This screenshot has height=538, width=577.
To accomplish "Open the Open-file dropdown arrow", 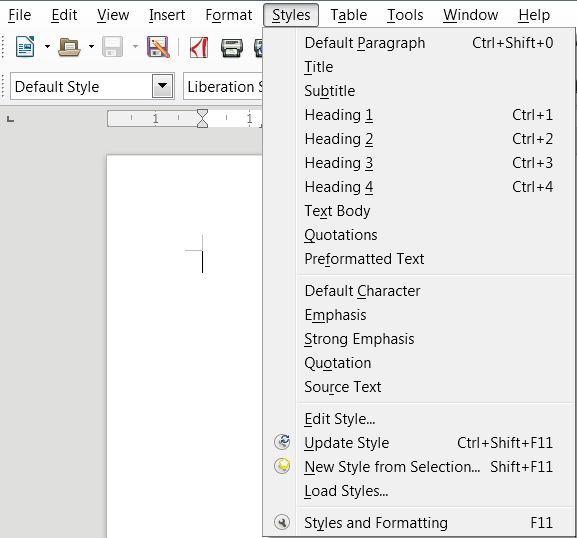I will [x=91, y=47].
